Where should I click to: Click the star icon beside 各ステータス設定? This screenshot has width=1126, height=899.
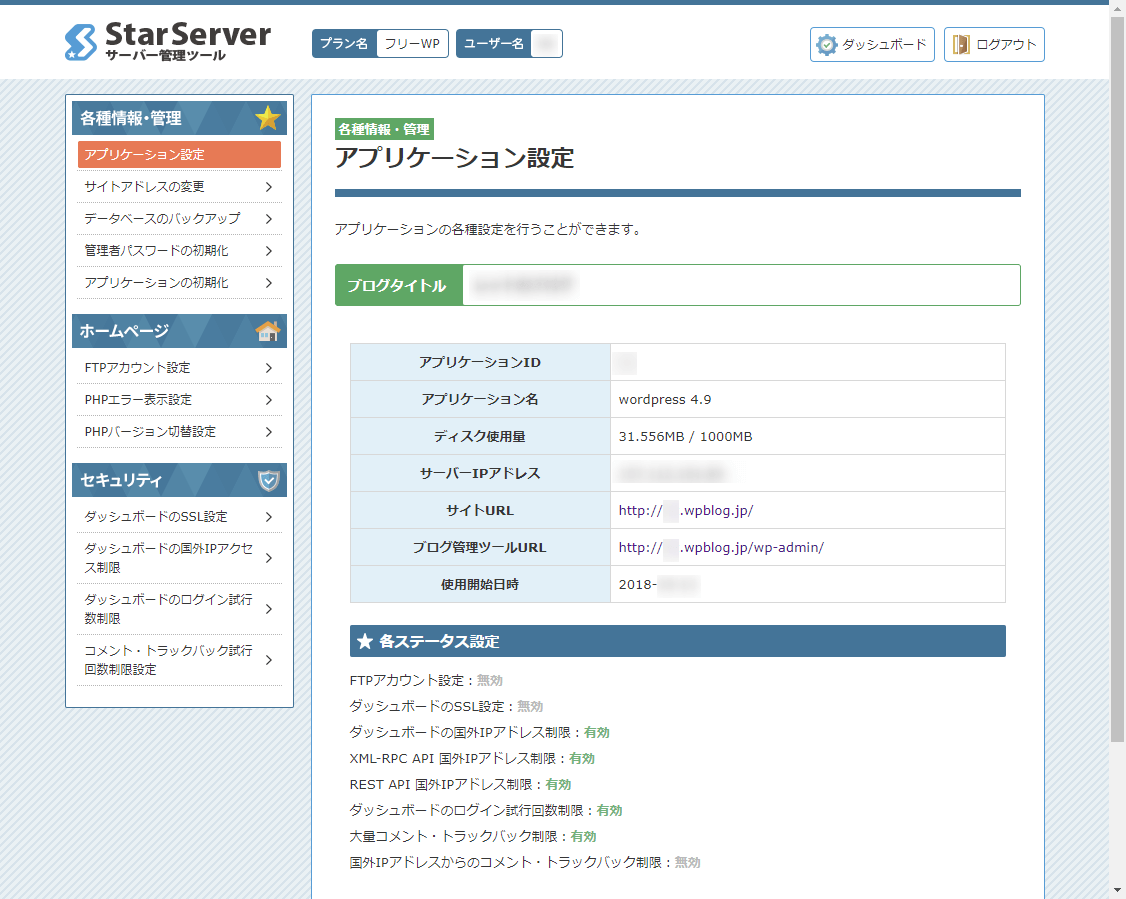click(365, 641)
